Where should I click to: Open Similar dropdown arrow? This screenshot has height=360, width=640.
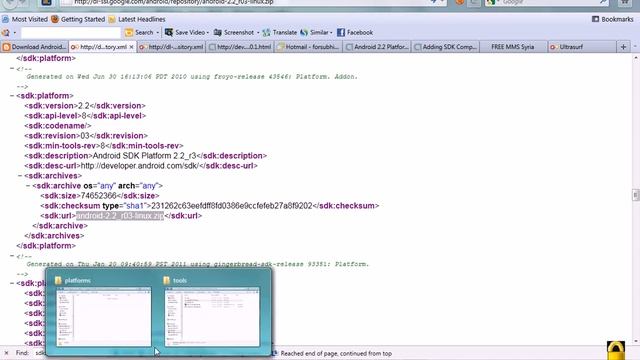[331, 33]
